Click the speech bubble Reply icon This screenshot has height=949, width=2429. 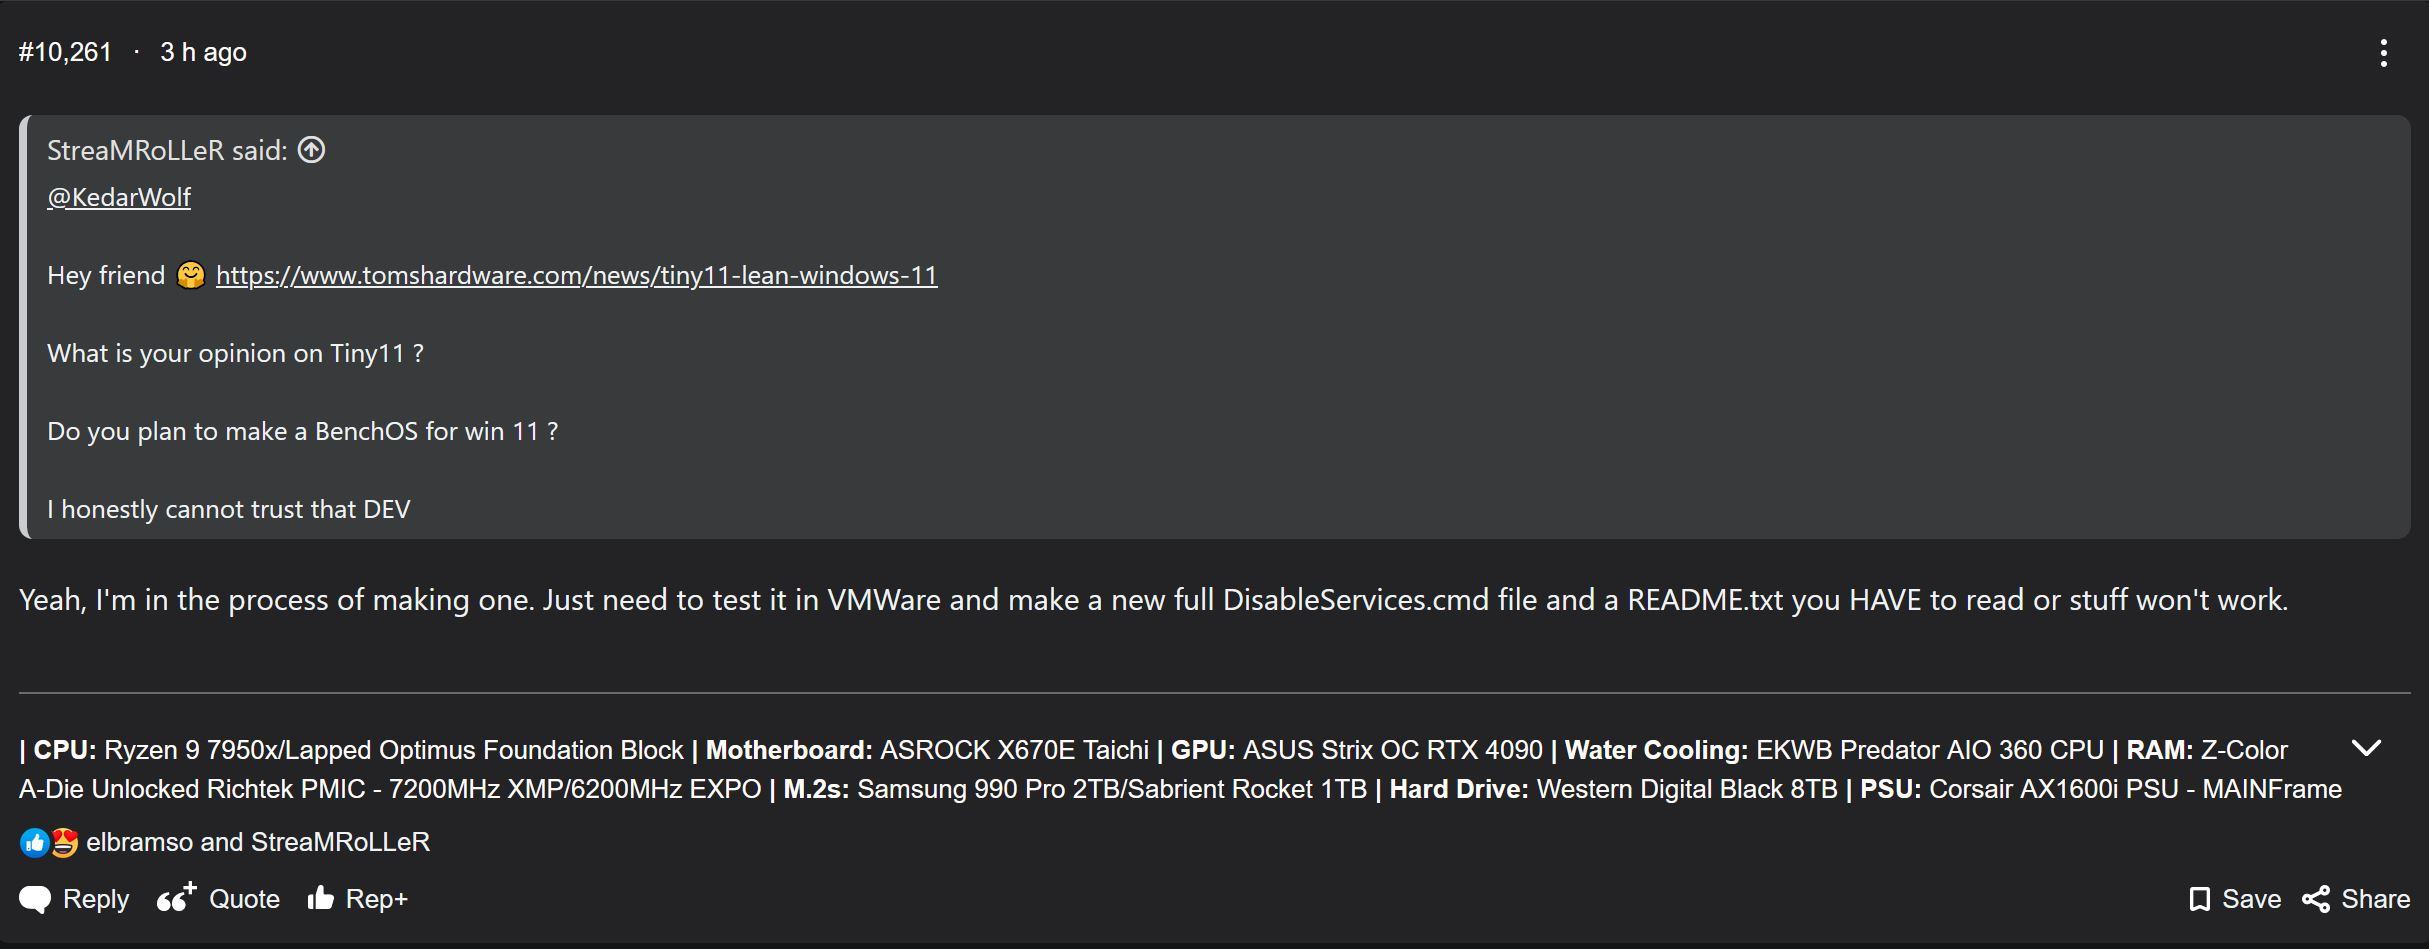[35, 899]
